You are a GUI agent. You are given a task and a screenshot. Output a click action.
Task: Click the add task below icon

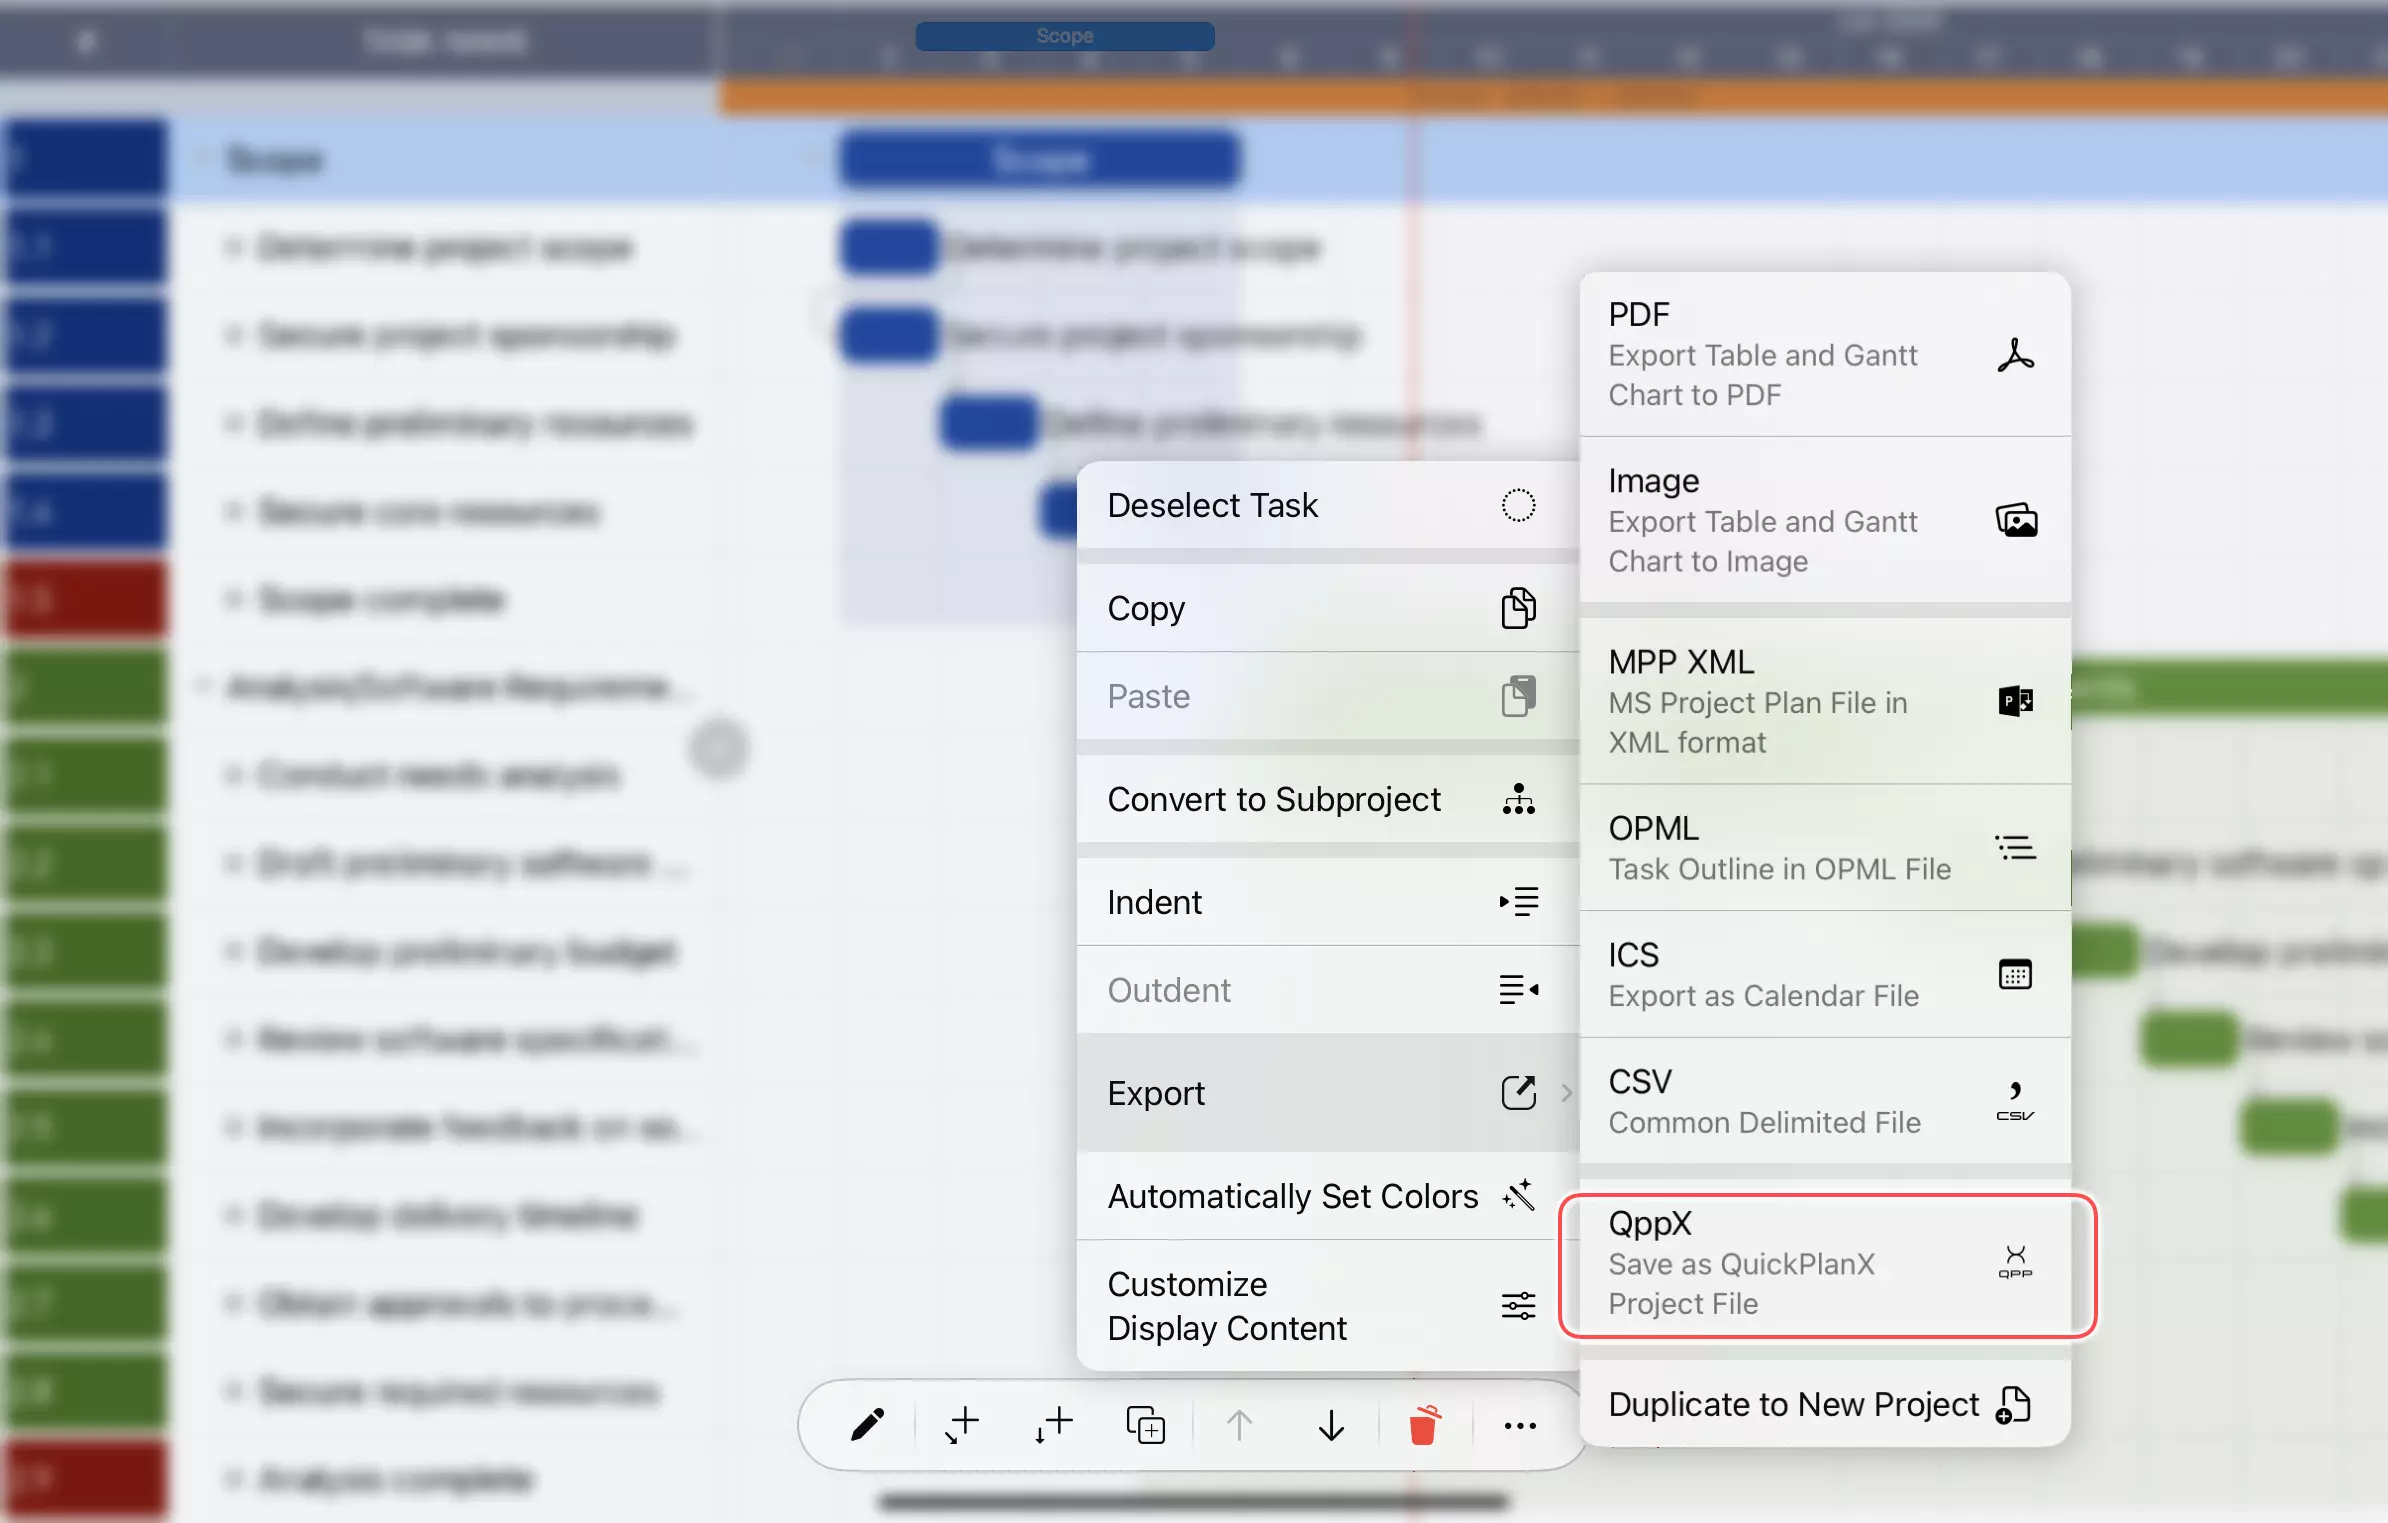1053,1425
